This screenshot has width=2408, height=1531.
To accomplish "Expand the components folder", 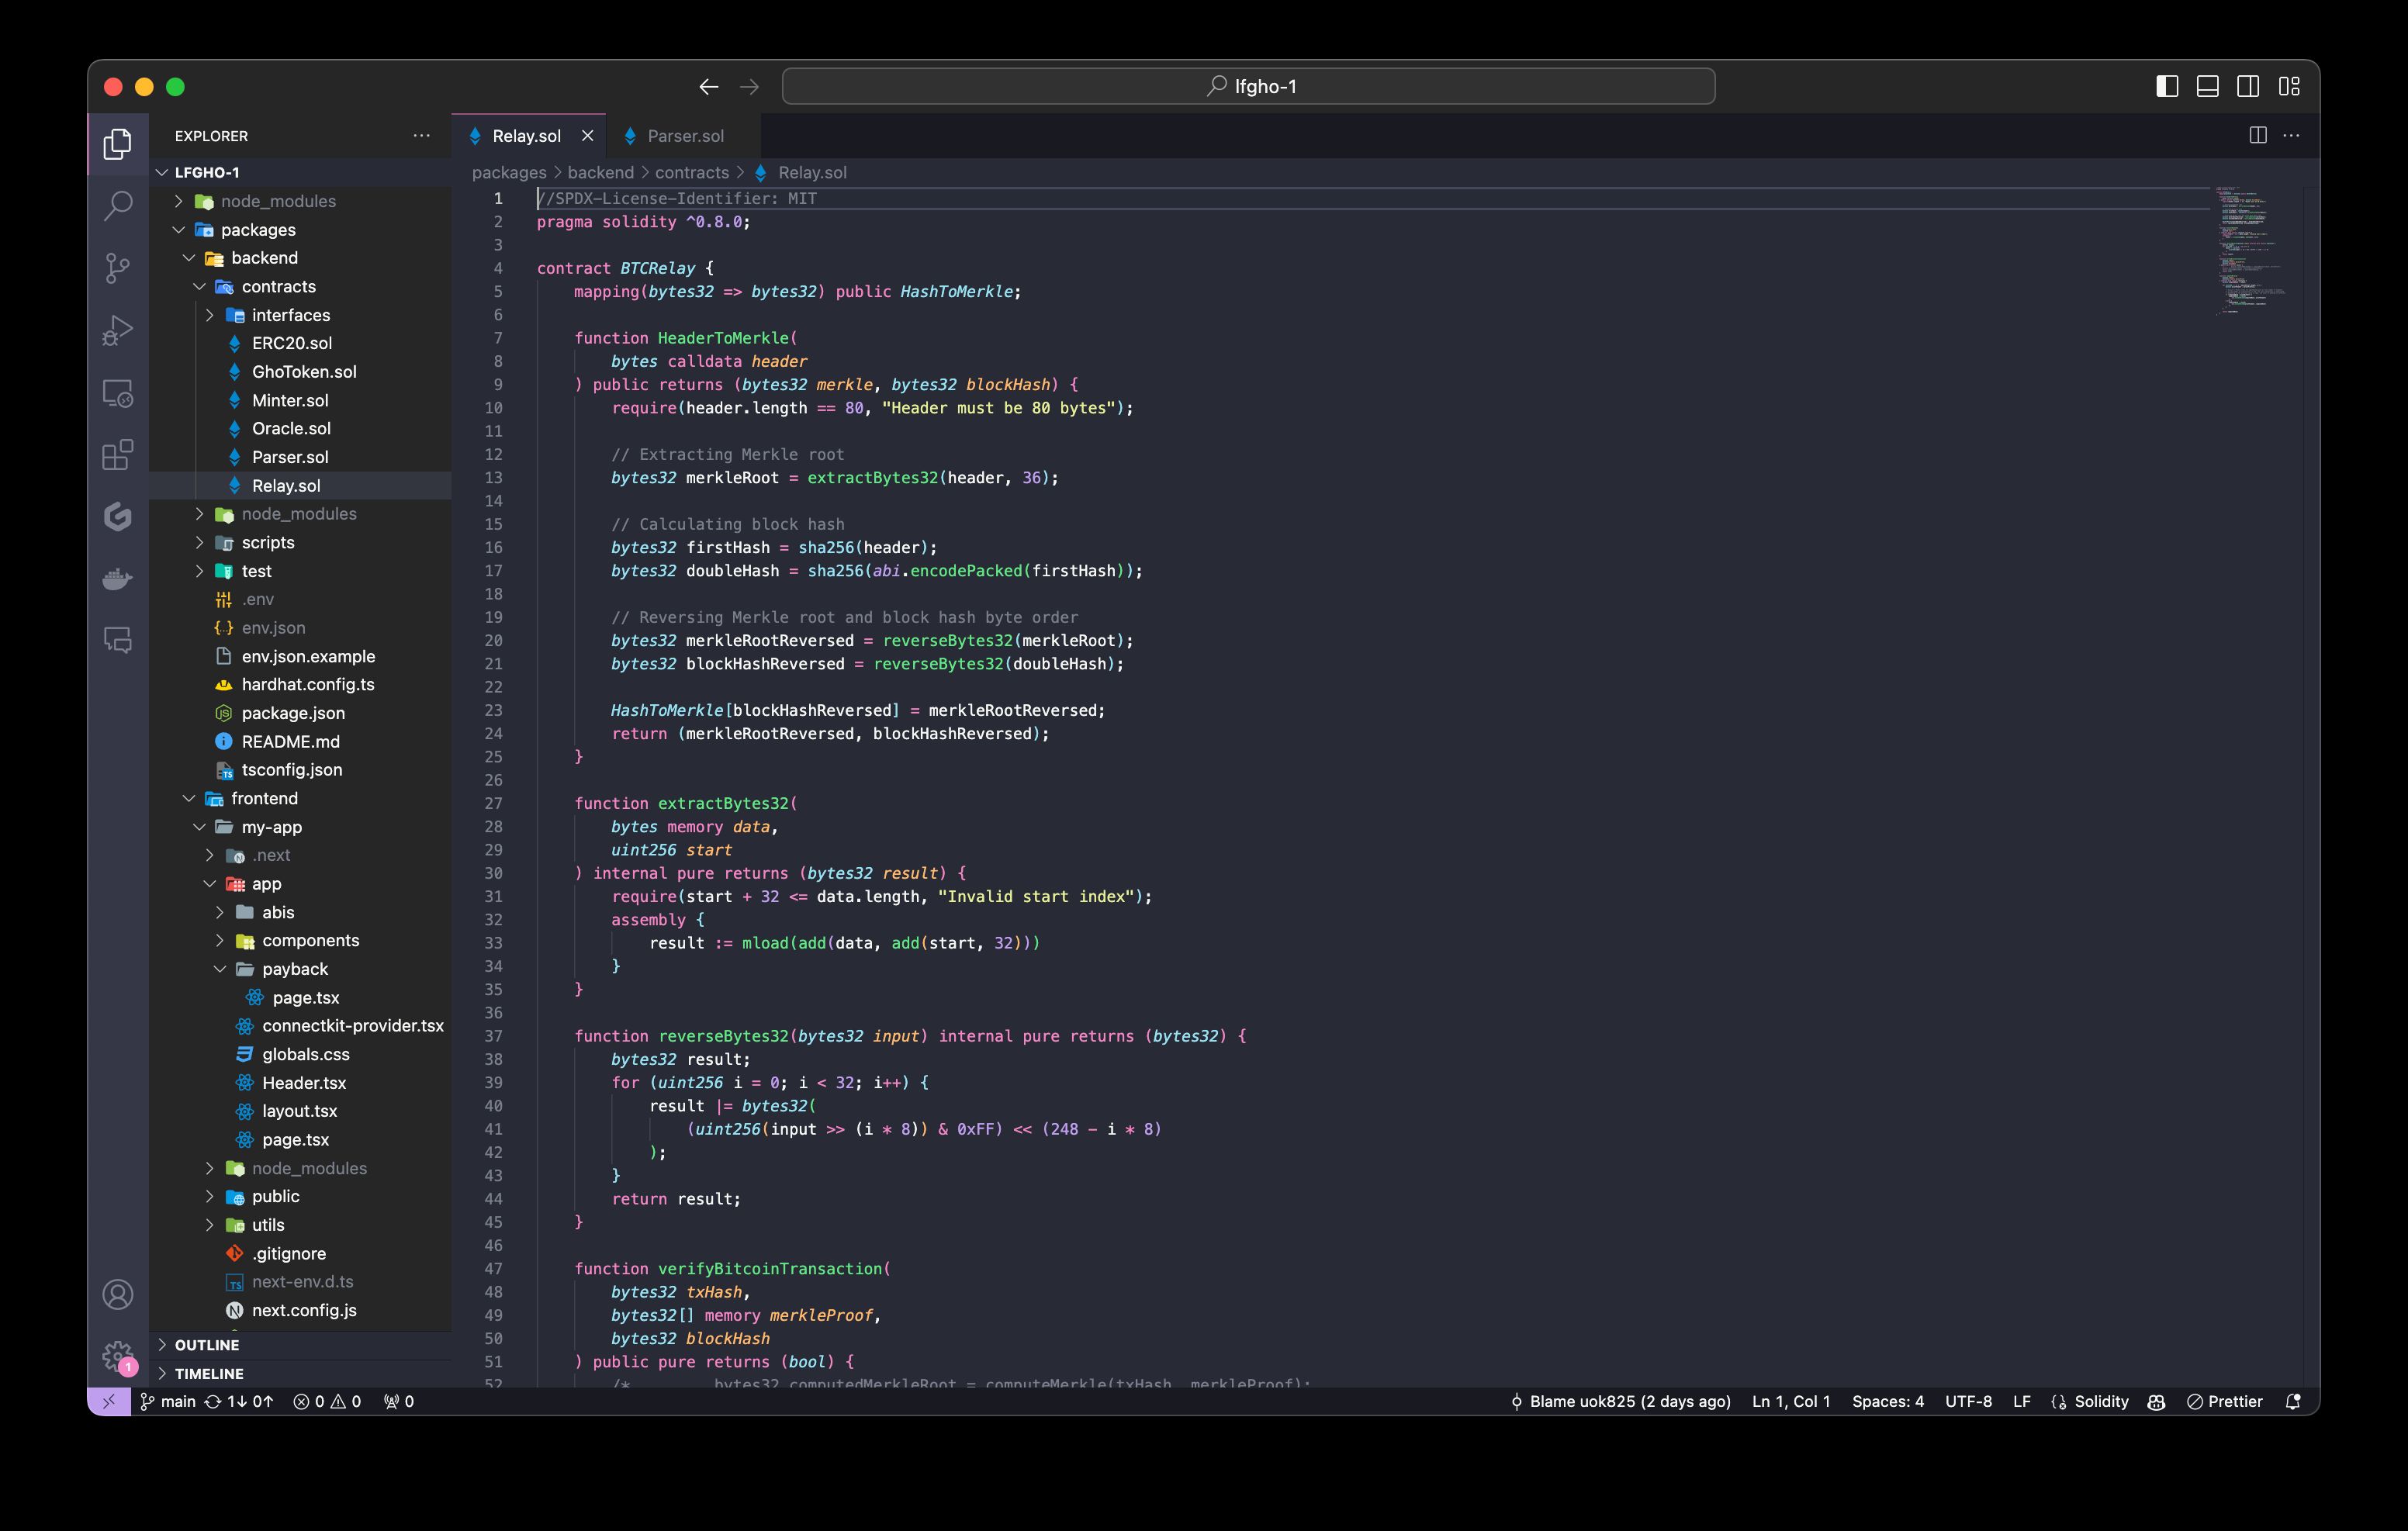I will coord(300,940).
